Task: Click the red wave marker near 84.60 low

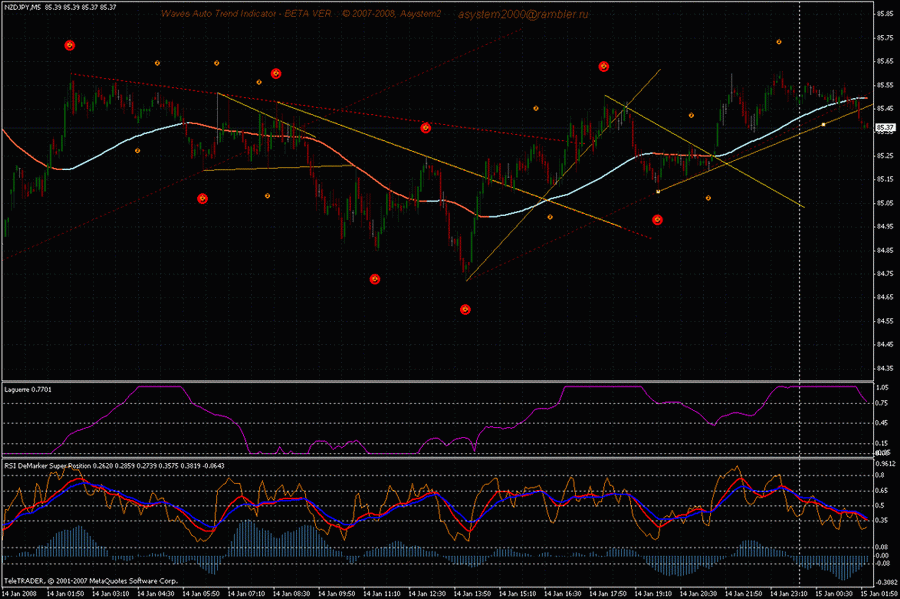Action: (x=465, y=310)
